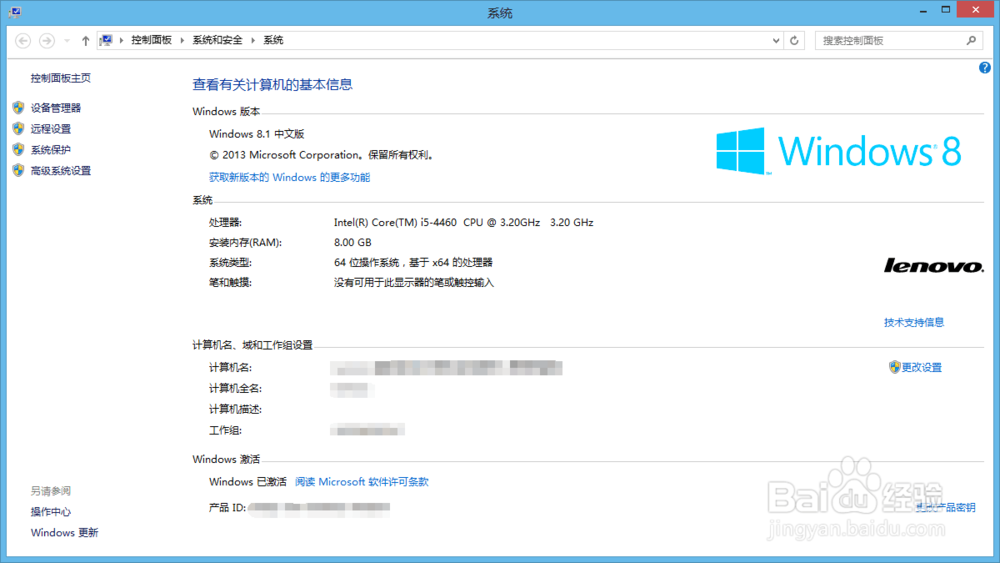The image size is (1000, 563).
Task: Click Windows 8 logo image
Action: (x=839, y=151)
